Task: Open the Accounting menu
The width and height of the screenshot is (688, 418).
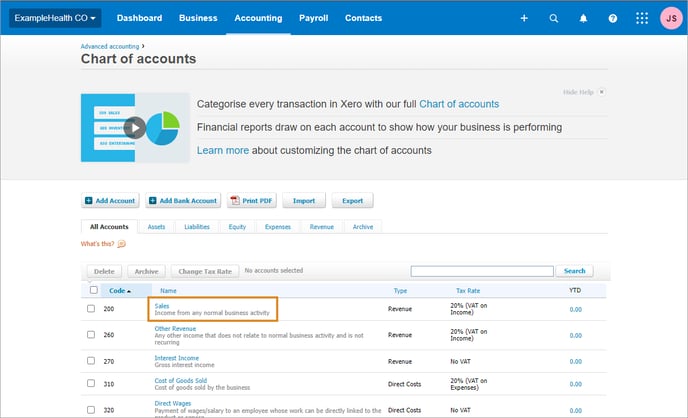Action: (x=258, y=18)
